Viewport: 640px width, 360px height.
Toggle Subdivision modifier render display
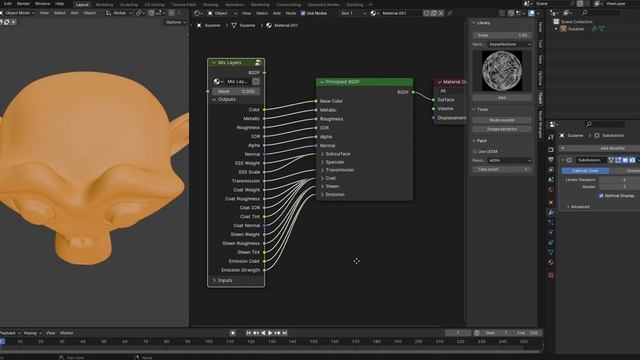coord(632,160)
